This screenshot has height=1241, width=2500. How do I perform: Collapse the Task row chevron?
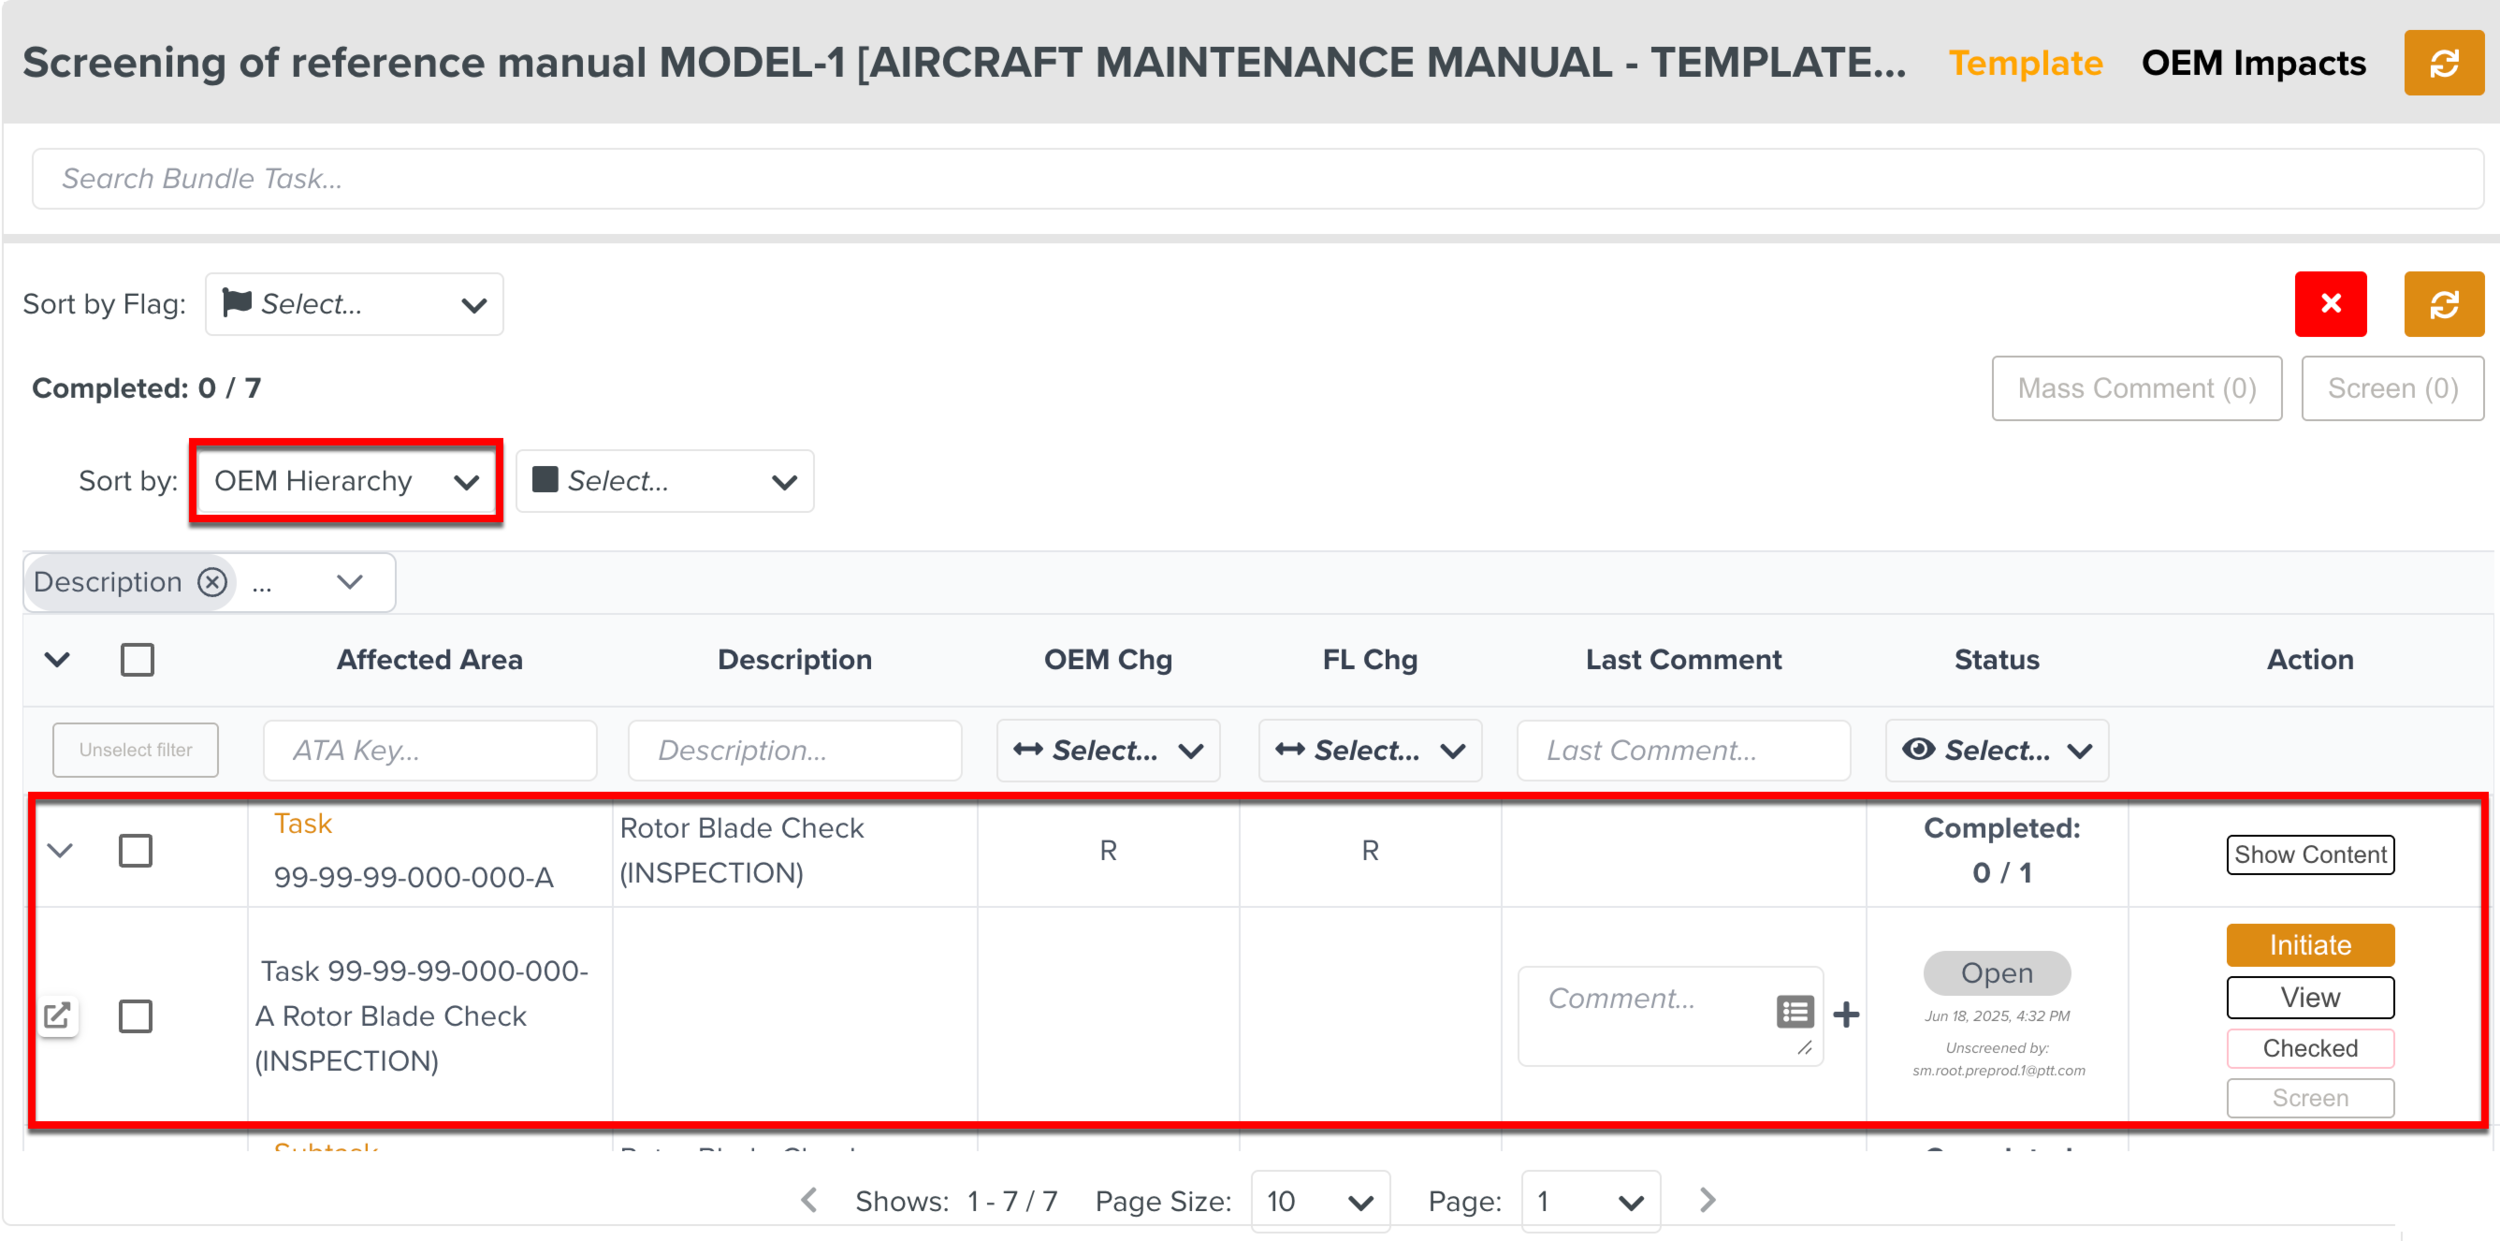[x=60, y=851]
